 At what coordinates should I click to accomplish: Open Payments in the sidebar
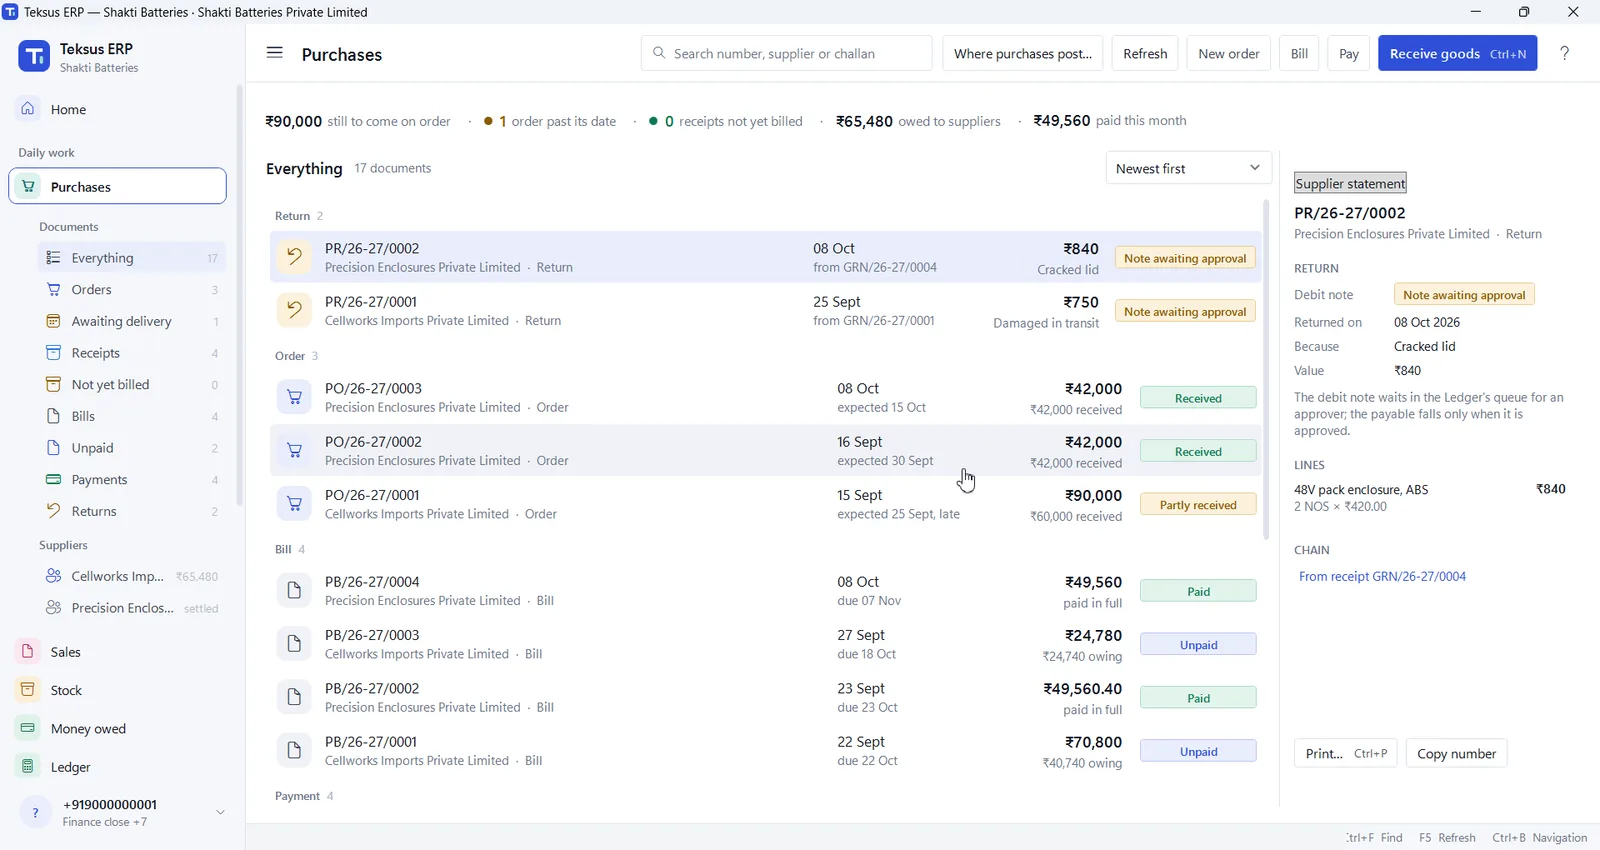(132, 480)
